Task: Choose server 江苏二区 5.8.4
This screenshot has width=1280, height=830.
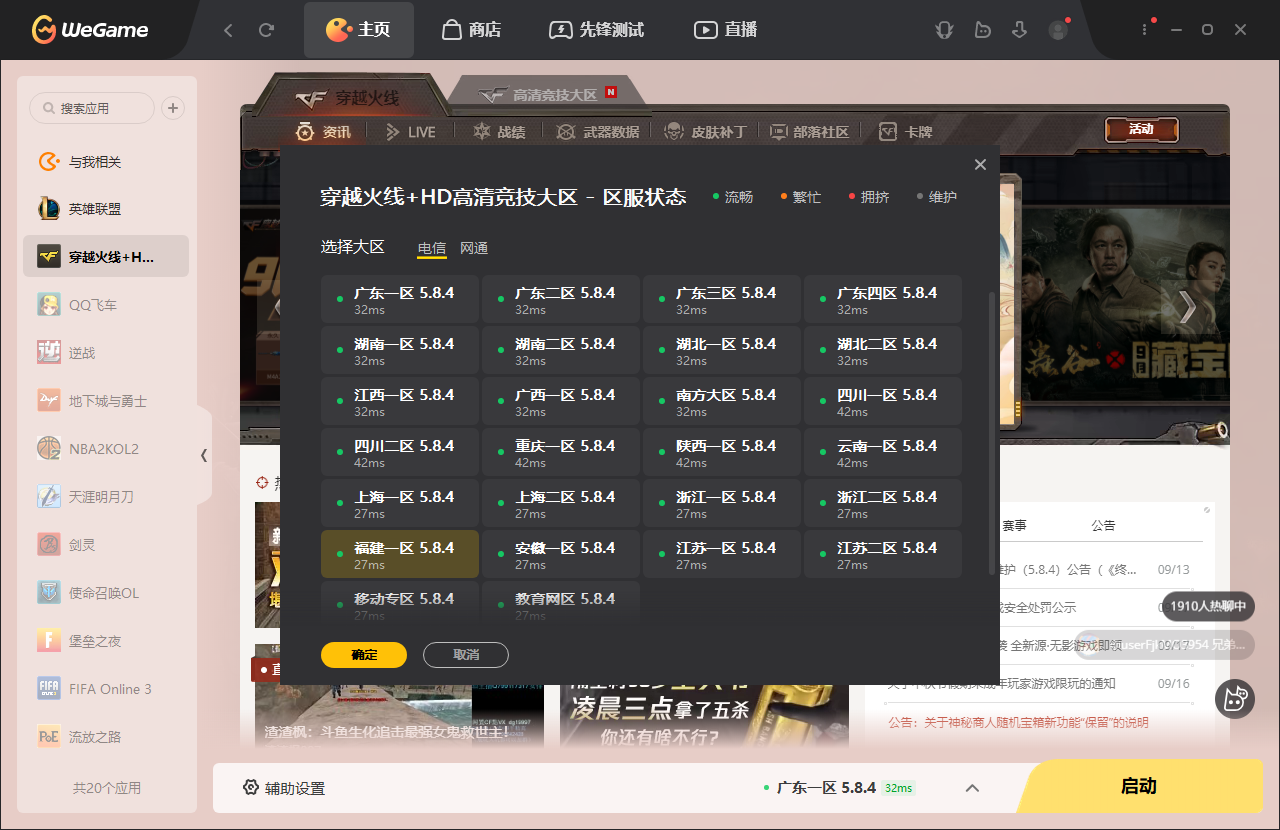Action: [883, 554]
